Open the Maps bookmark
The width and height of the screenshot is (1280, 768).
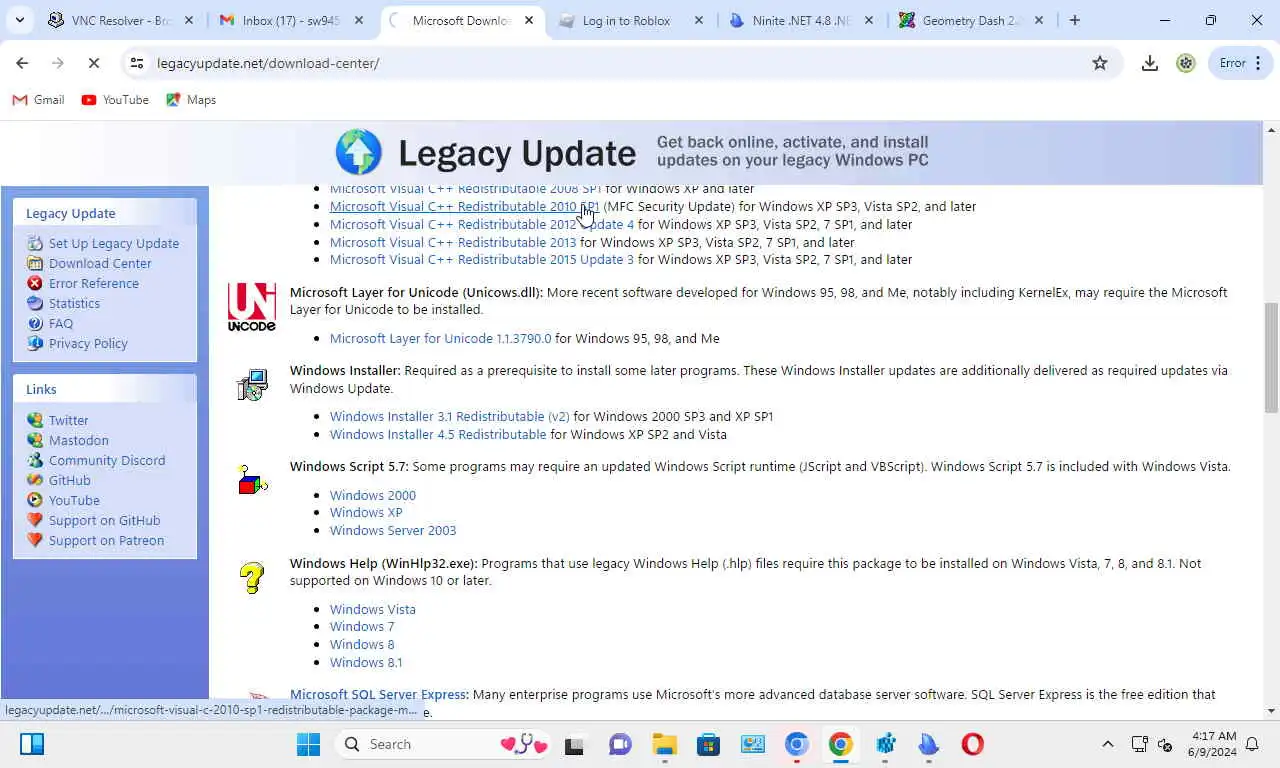(191, 100)
